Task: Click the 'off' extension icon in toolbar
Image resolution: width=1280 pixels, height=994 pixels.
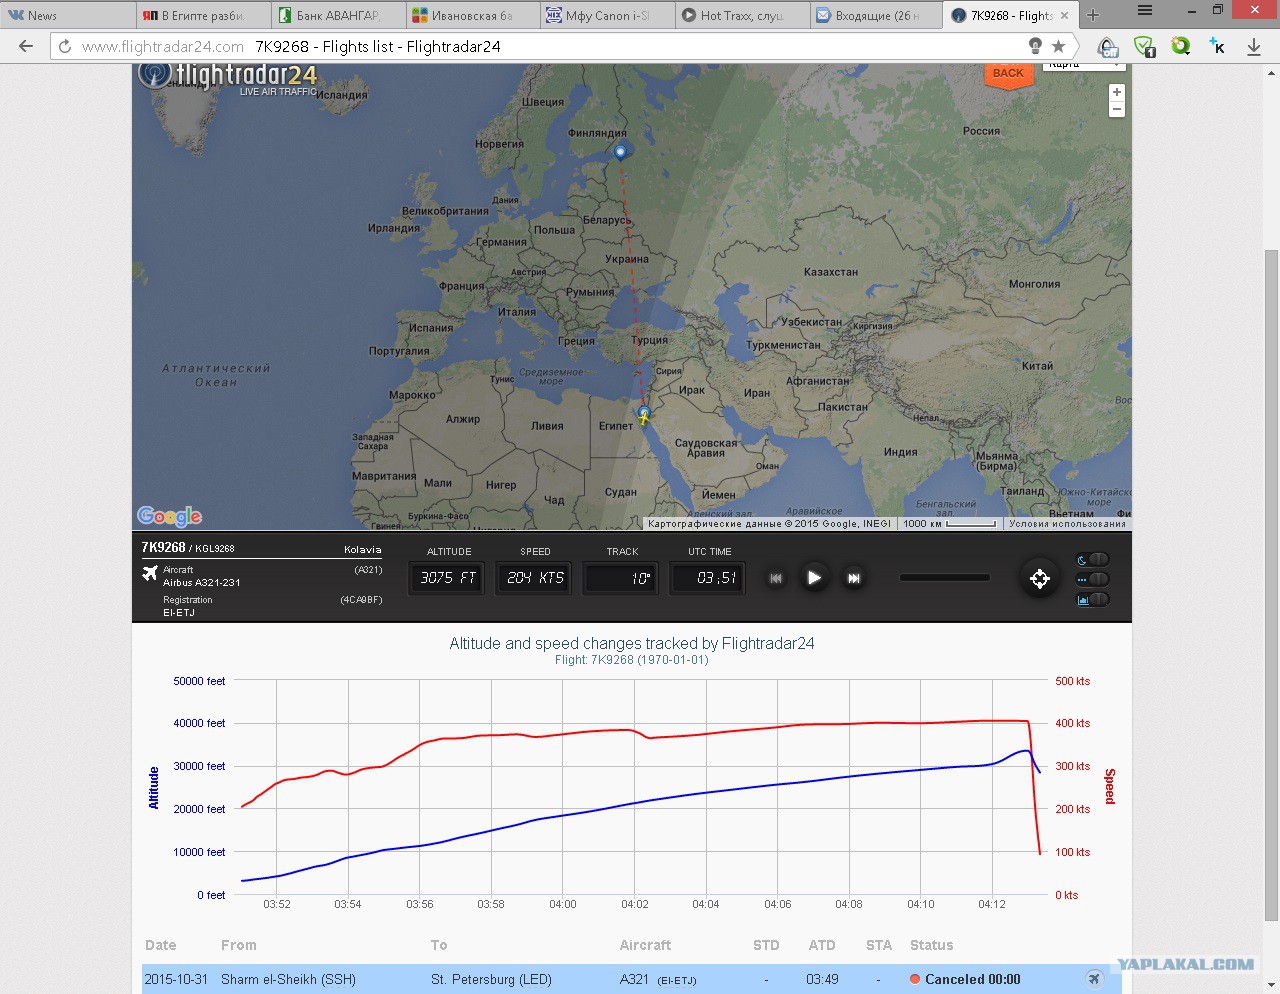Action: point(1108,46)
